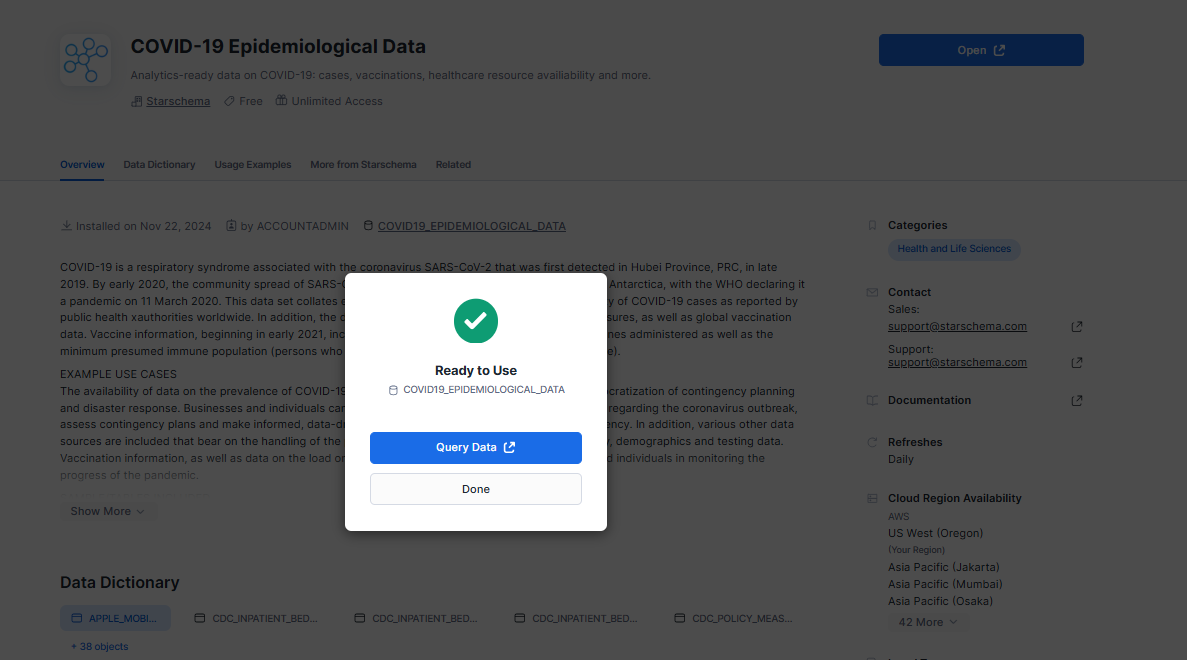Select the Health and Life Sciences category tag
Image resolution: width=1187 pixels, height=660 pixels.
coord(954,249)
